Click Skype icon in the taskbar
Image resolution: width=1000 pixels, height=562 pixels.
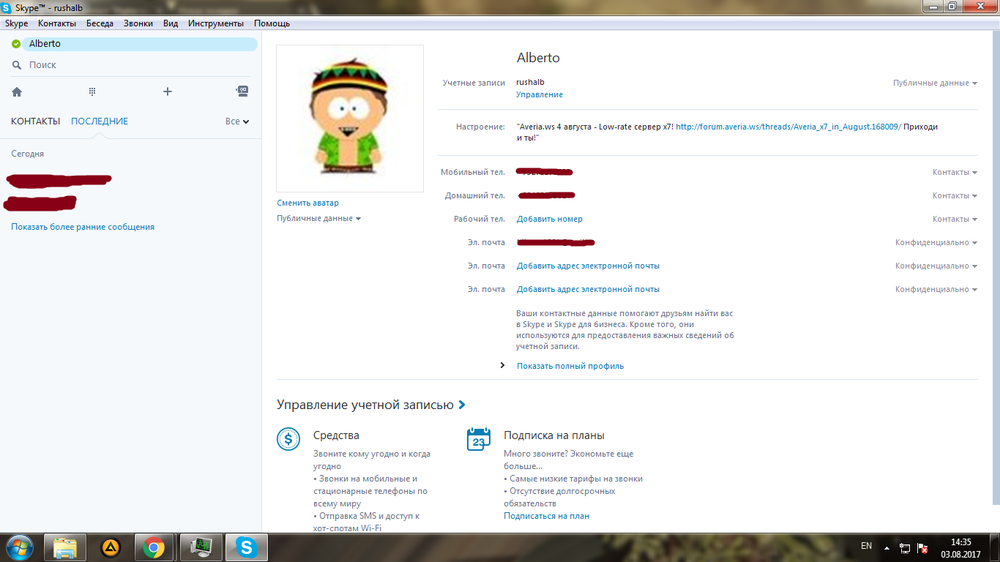(246, 547)
